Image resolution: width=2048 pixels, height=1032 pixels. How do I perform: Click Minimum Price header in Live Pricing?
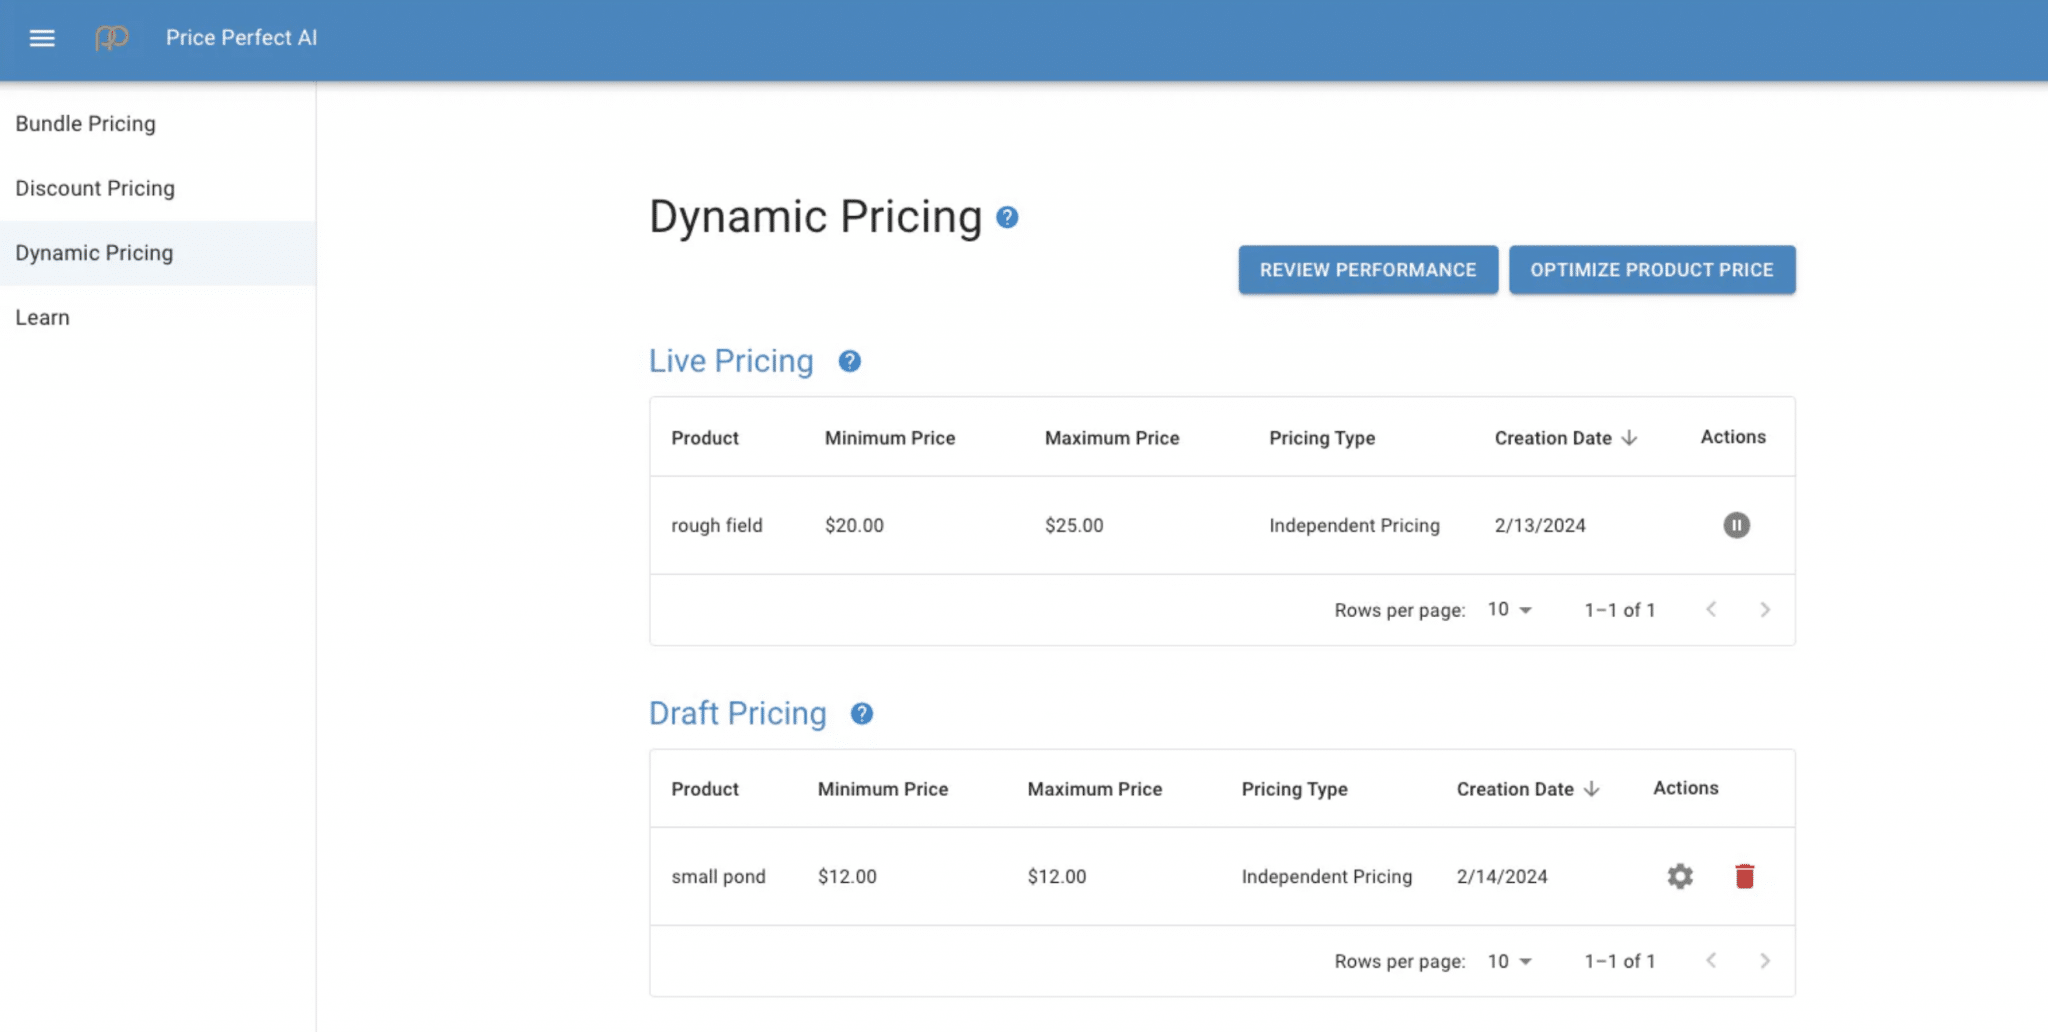890,438
